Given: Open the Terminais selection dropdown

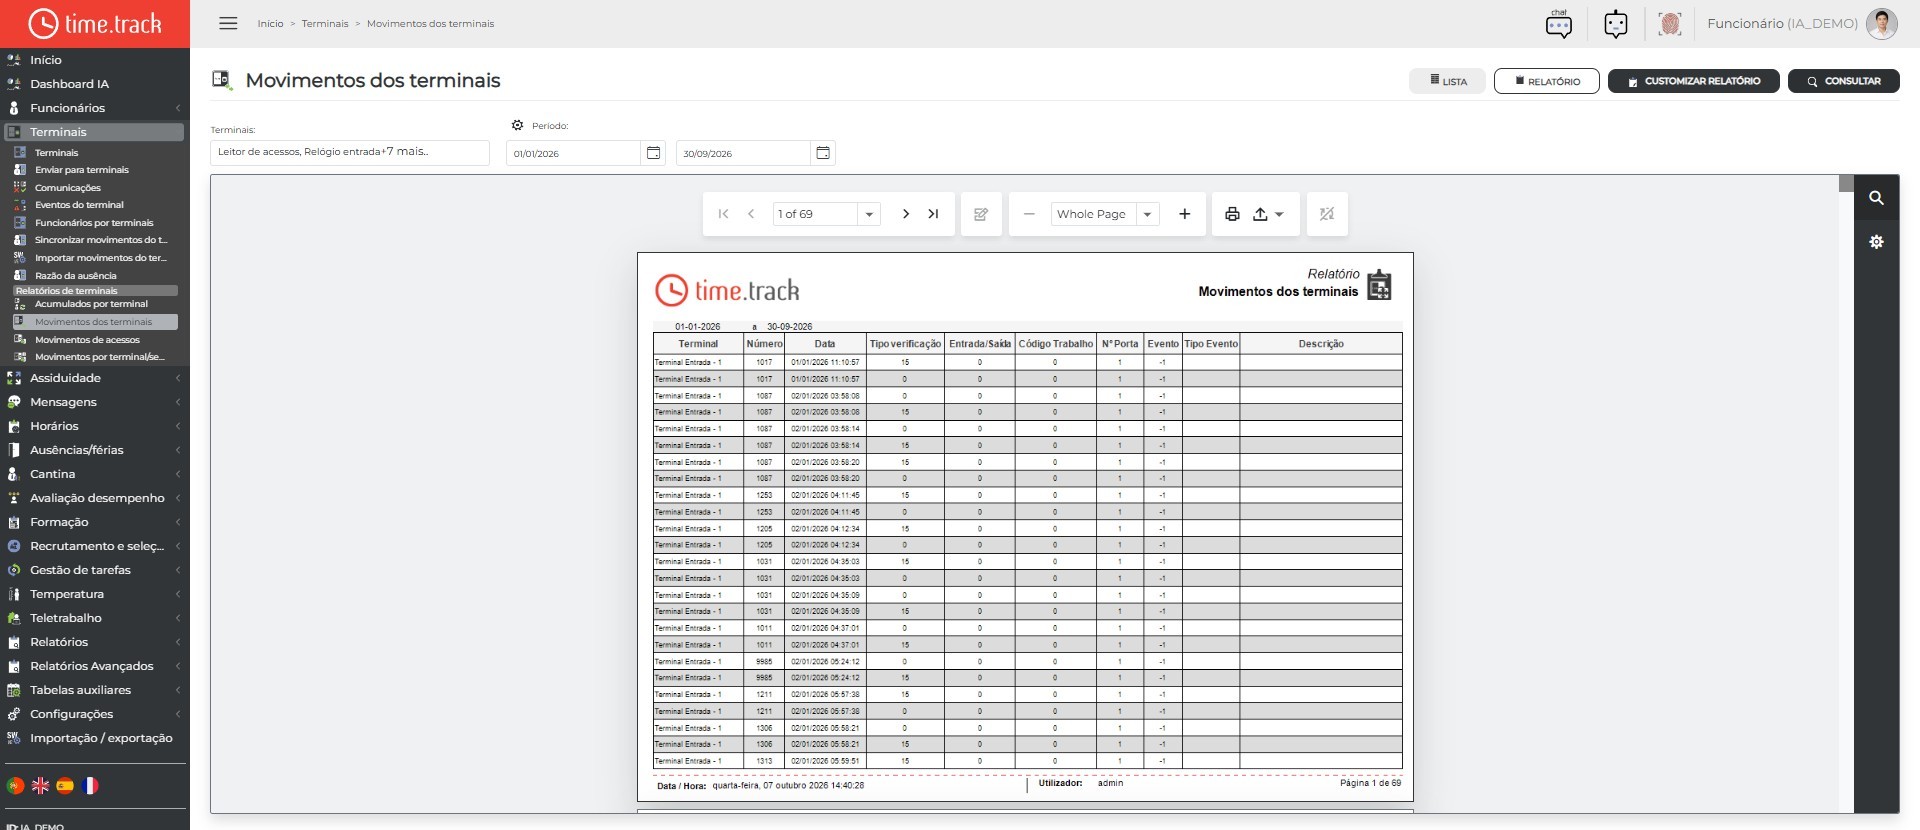Looking at the screenshot, I should (x=350, y=152).
